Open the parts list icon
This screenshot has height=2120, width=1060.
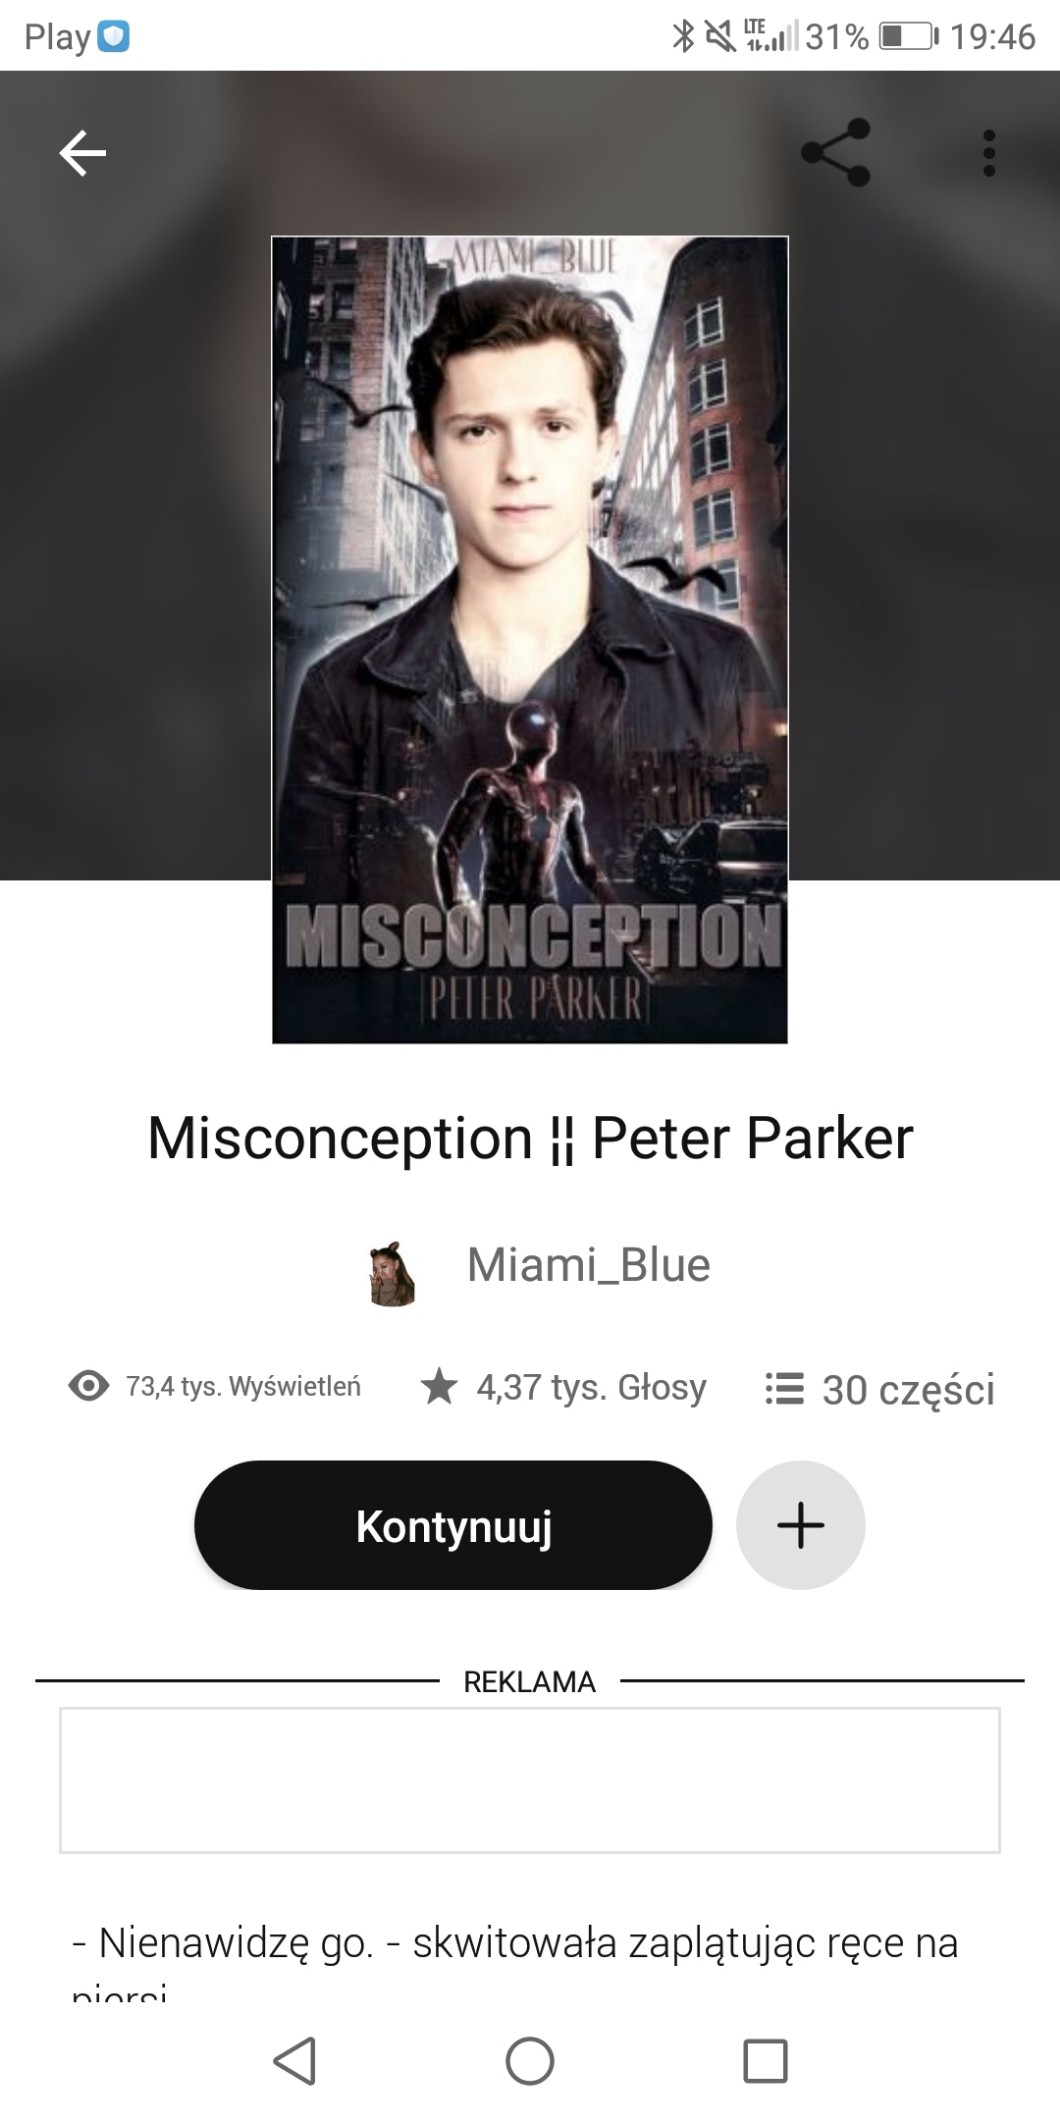784,1388
